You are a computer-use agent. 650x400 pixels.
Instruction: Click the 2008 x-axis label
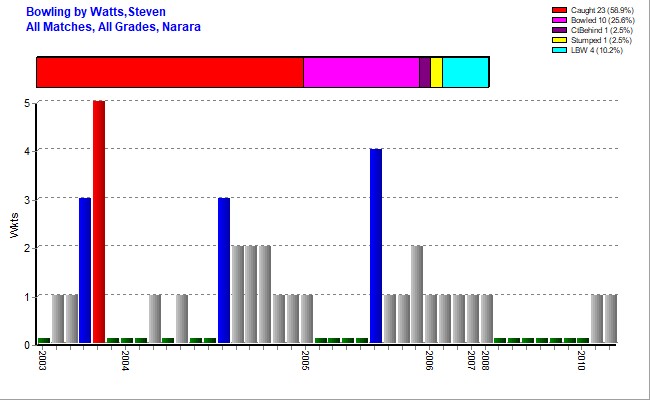pos(485,360)
